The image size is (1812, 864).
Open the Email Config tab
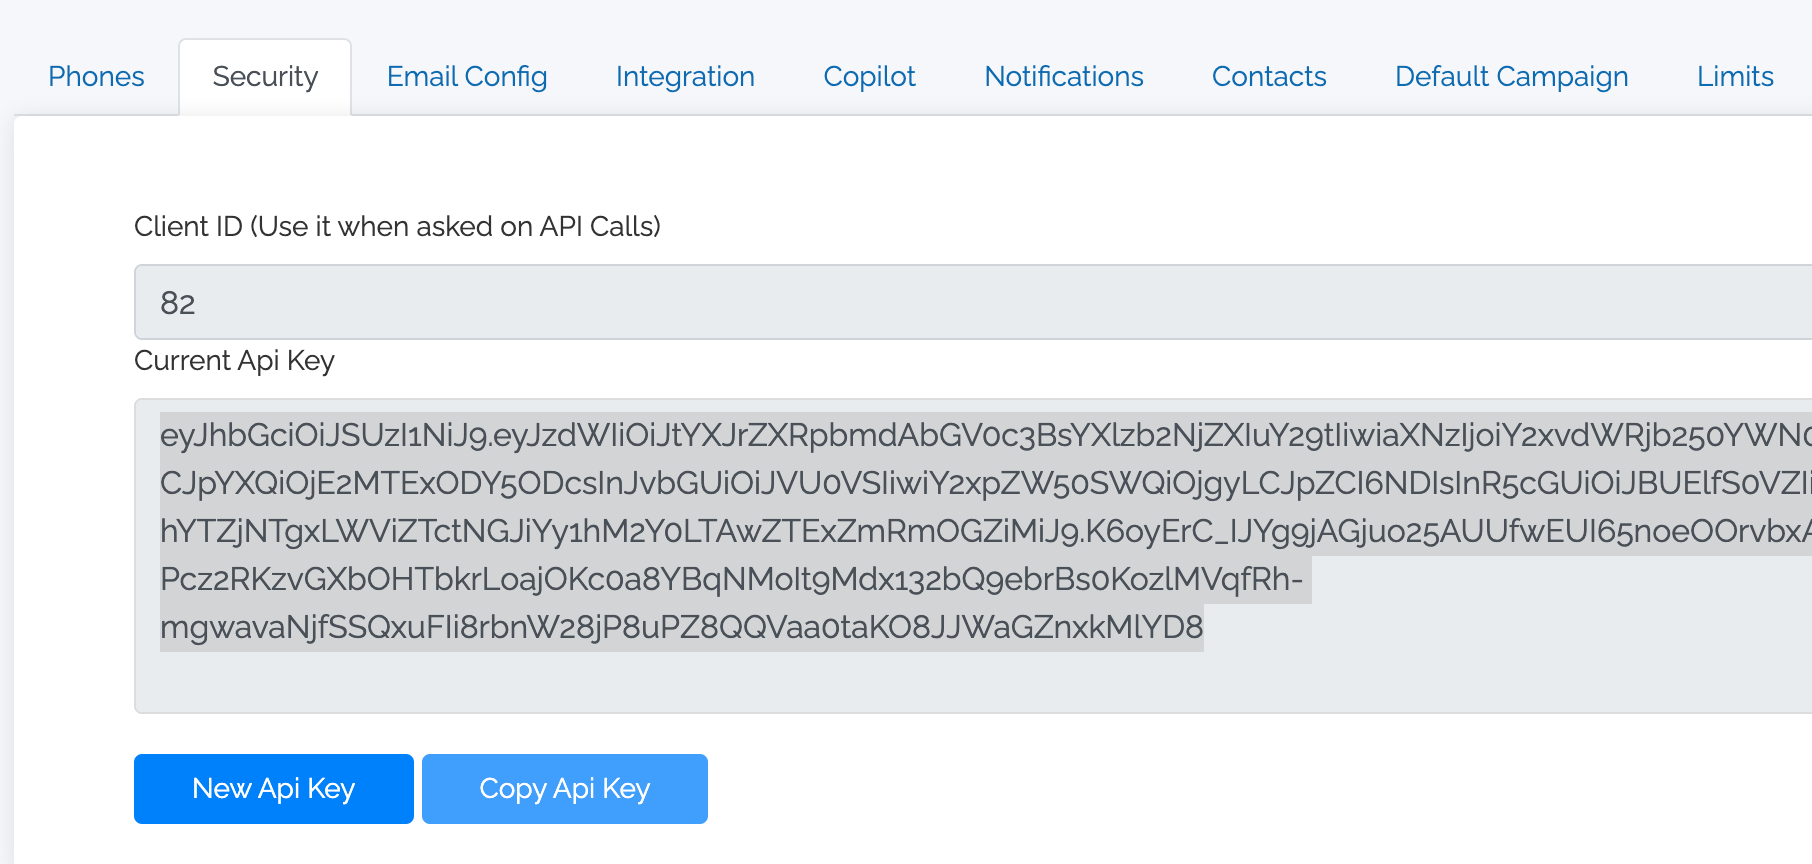click(x=466, y=76)
